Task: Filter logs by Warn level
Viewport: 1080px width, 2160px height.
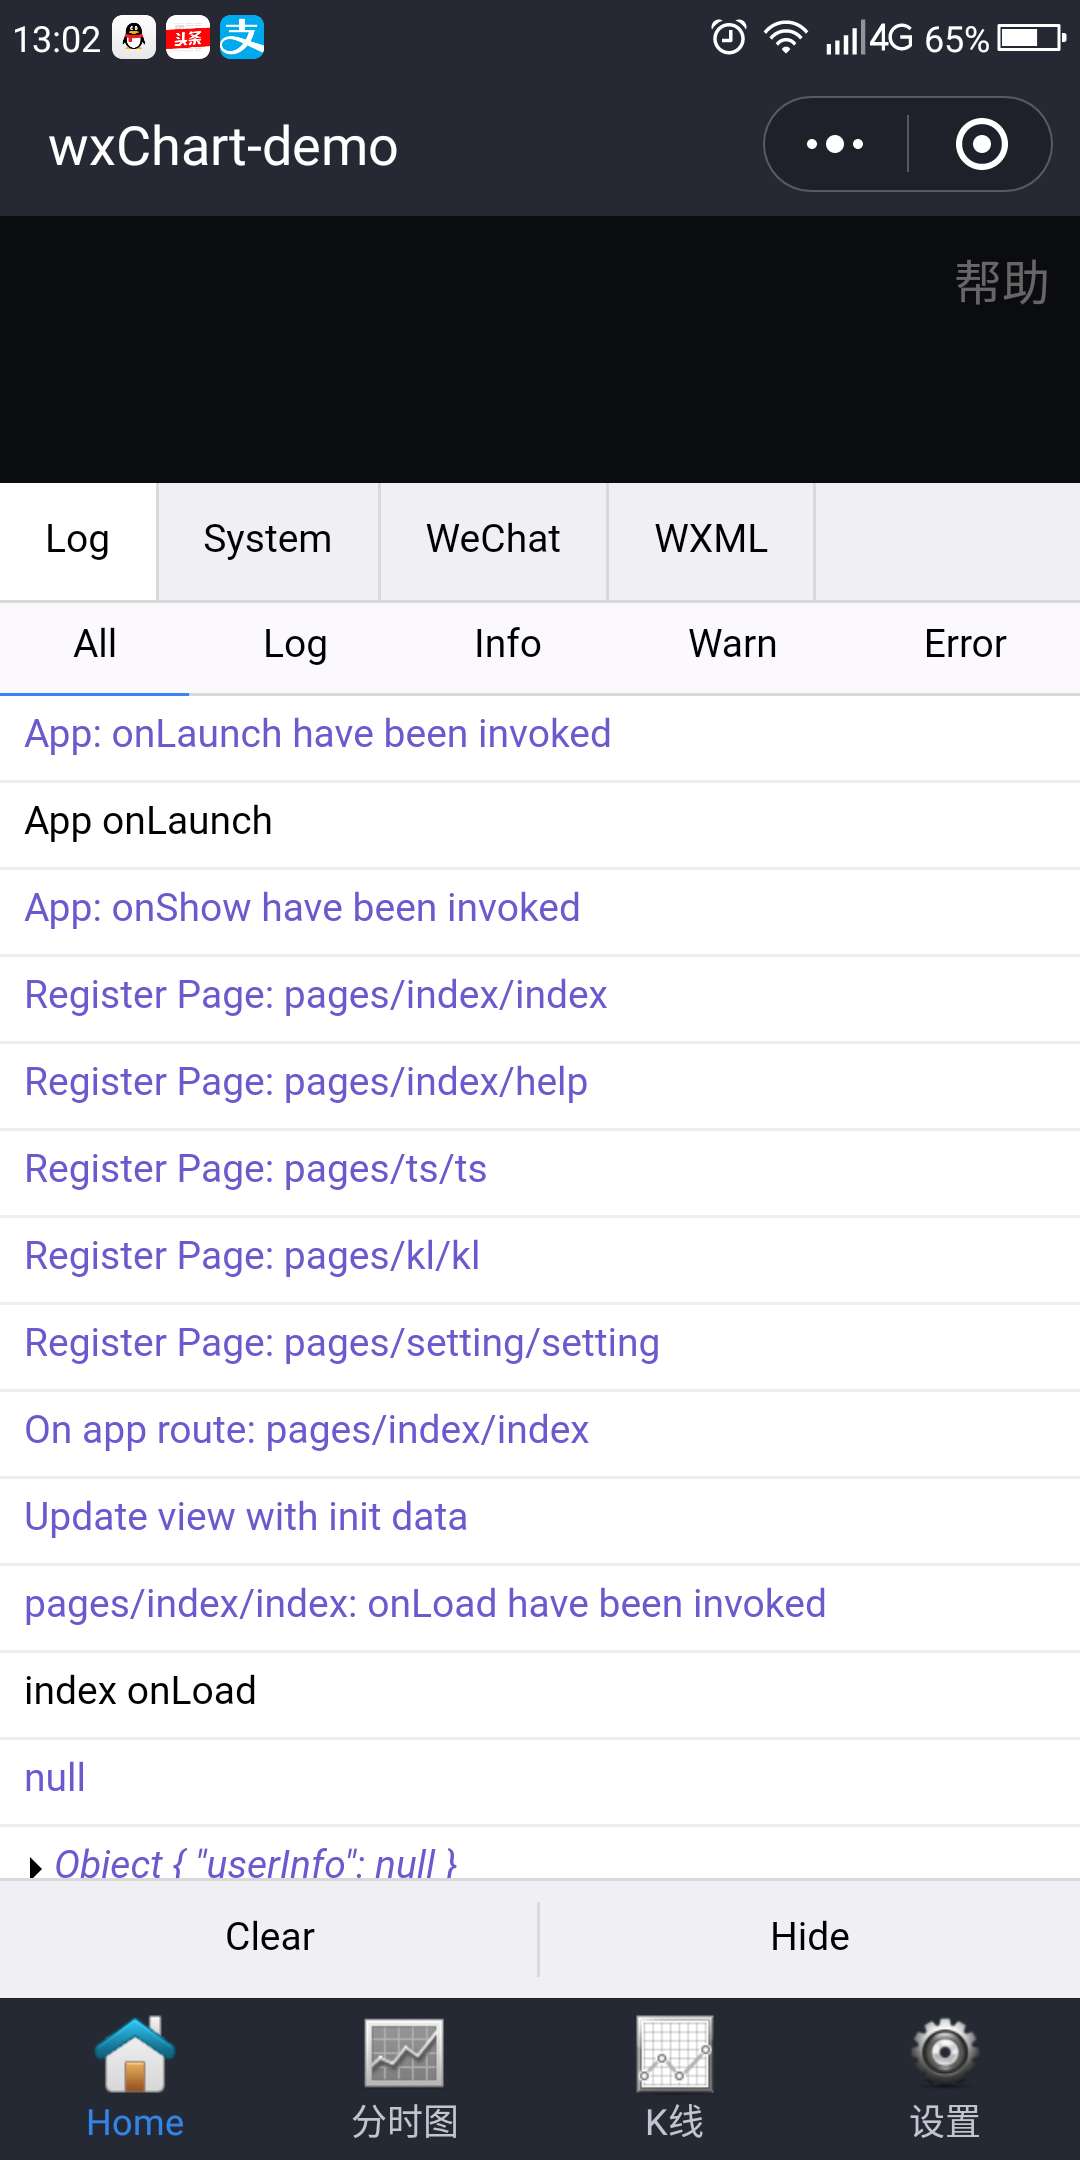Action: [732, 645]
